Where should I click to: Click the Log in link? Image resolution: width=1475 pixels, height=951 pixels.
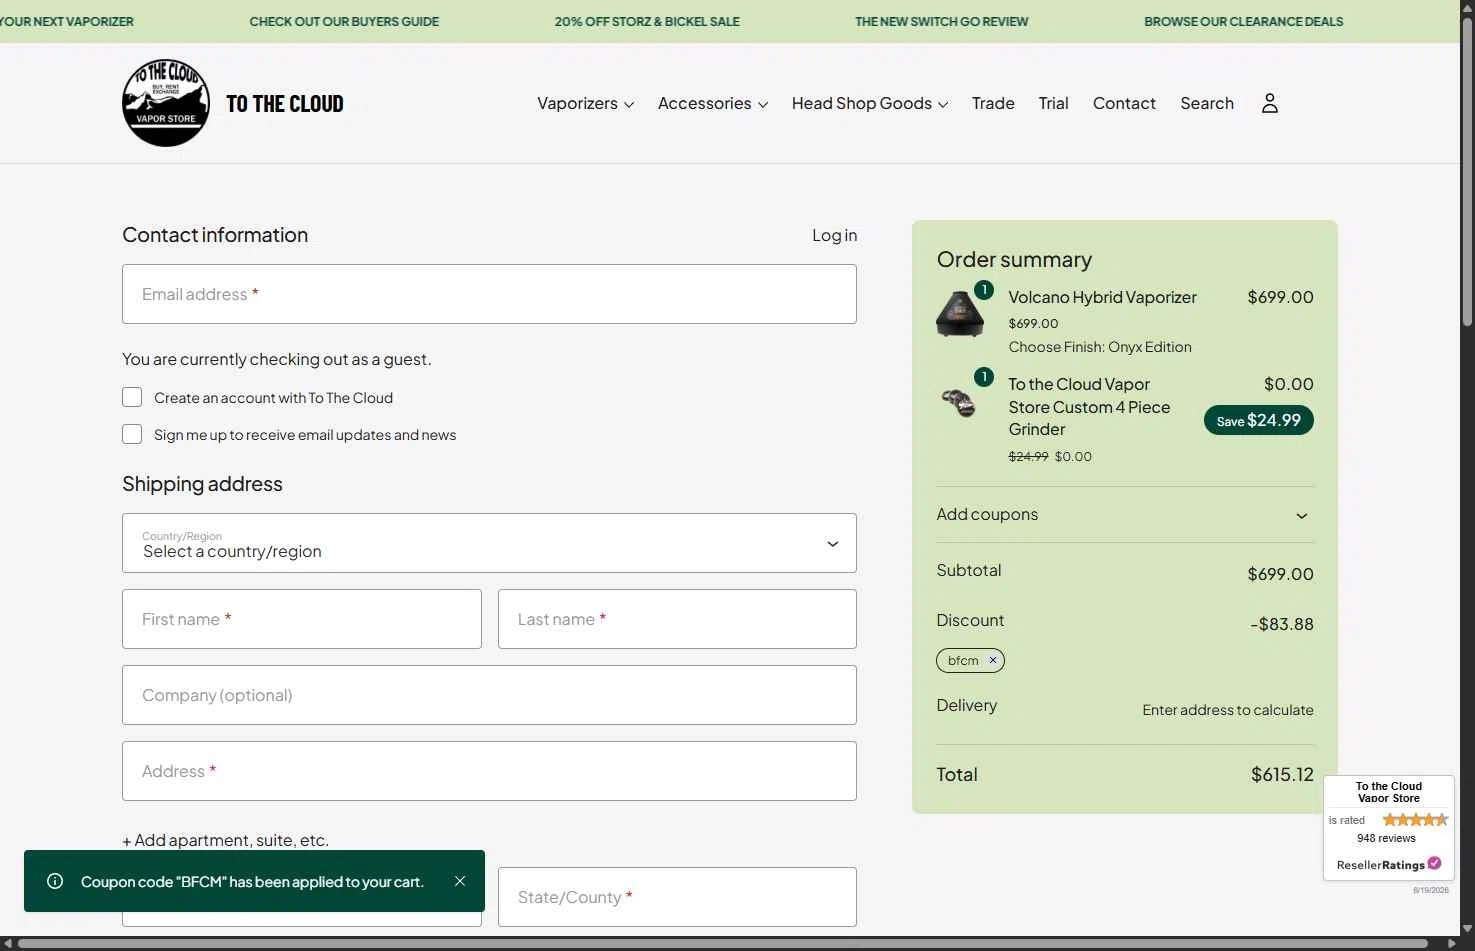pyautogui.click(x=834, y=235)
